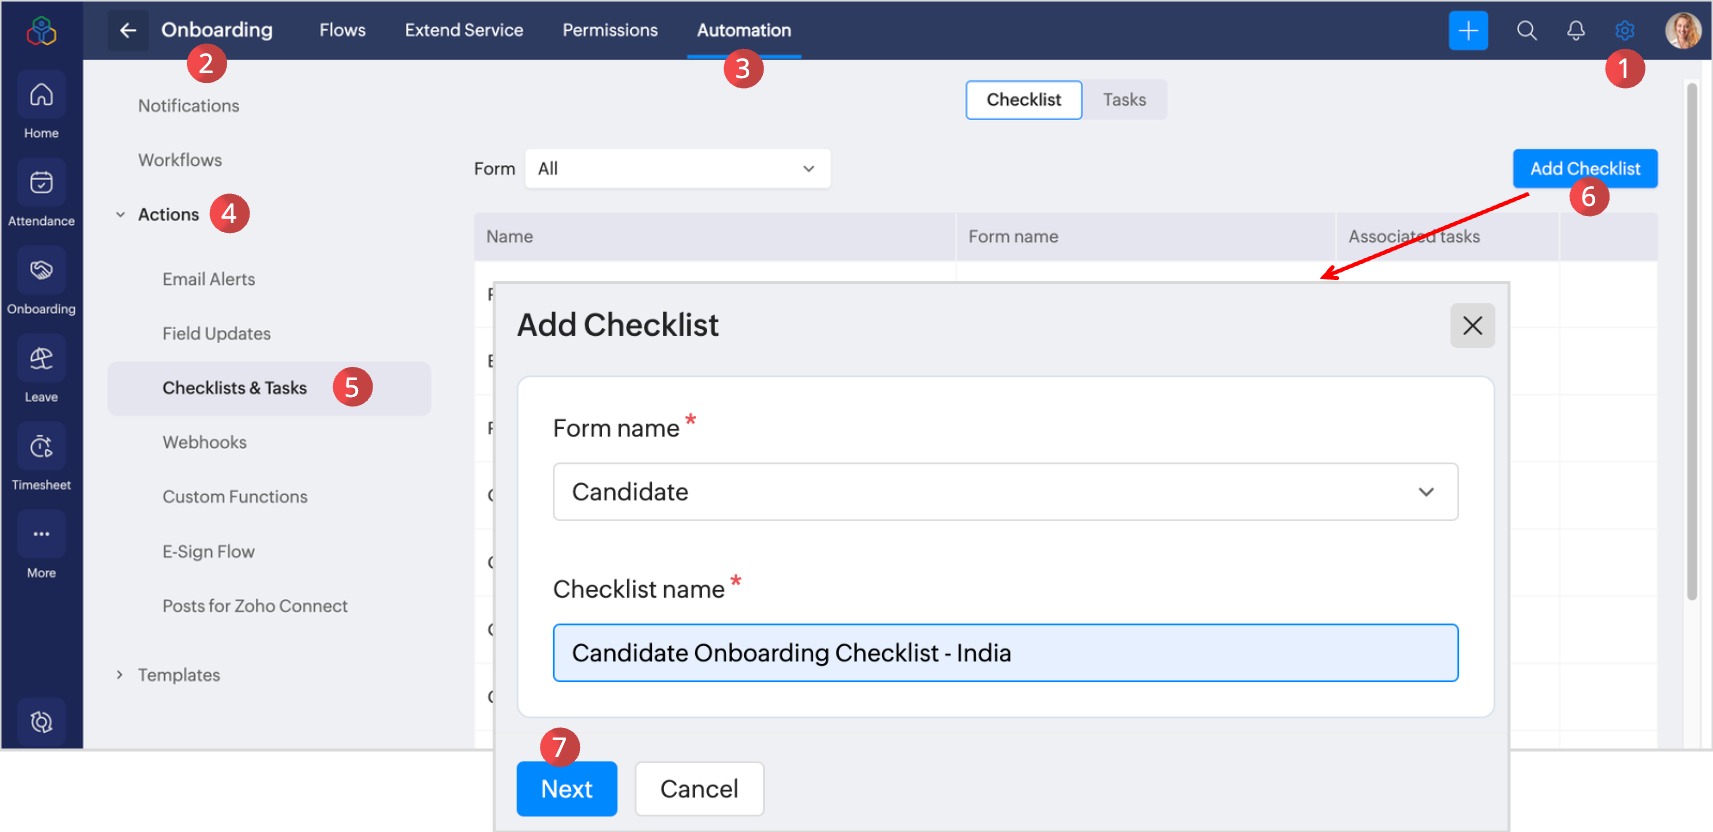Open the Timesheet module icon
The image size is (1713, 832).
coord(41,448)
